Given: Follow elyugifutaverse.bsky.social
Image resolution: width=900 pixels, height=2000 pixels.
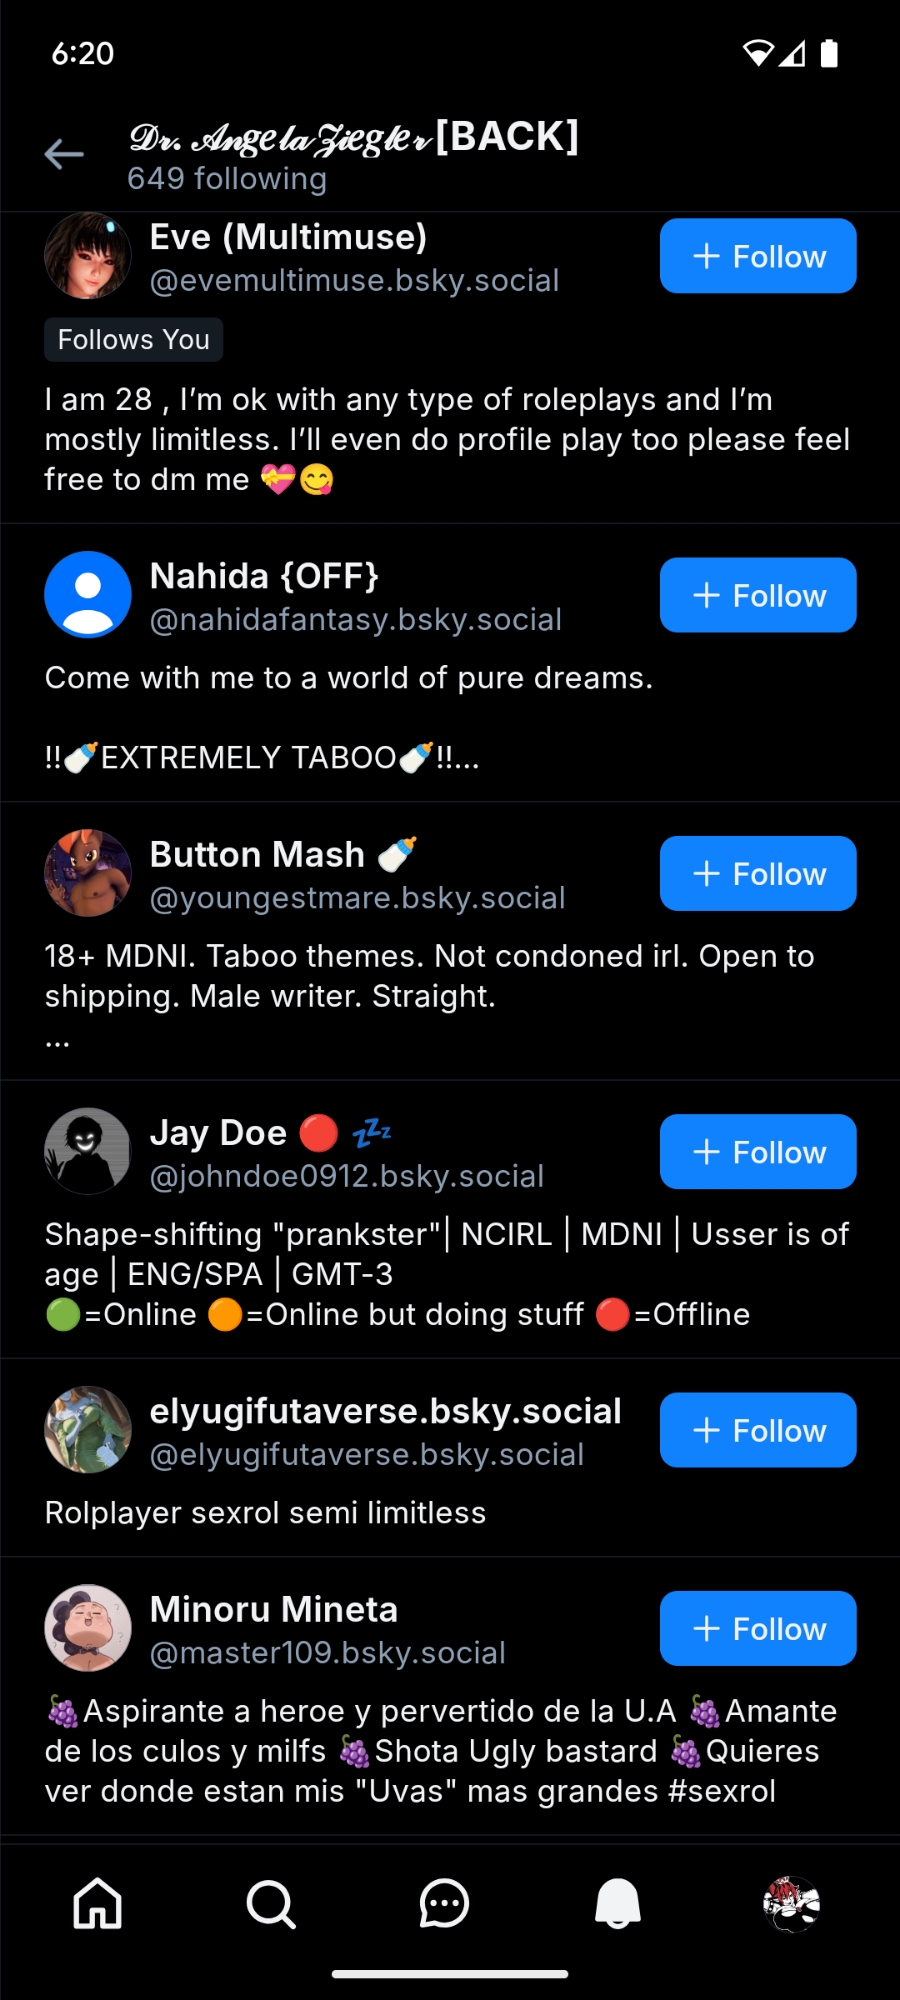Looking at the screenshot, I should pos(758,1430).
